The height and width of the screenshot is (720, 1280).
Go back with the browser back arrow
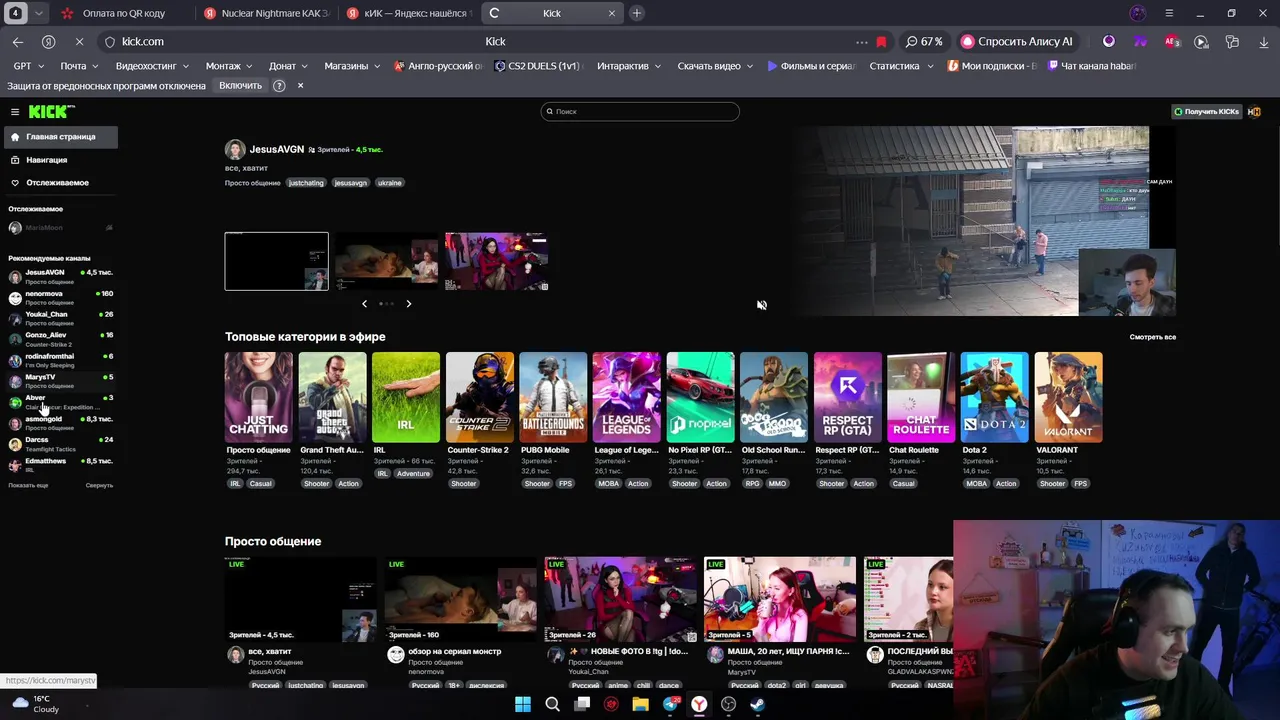click(x=18, y=42)
